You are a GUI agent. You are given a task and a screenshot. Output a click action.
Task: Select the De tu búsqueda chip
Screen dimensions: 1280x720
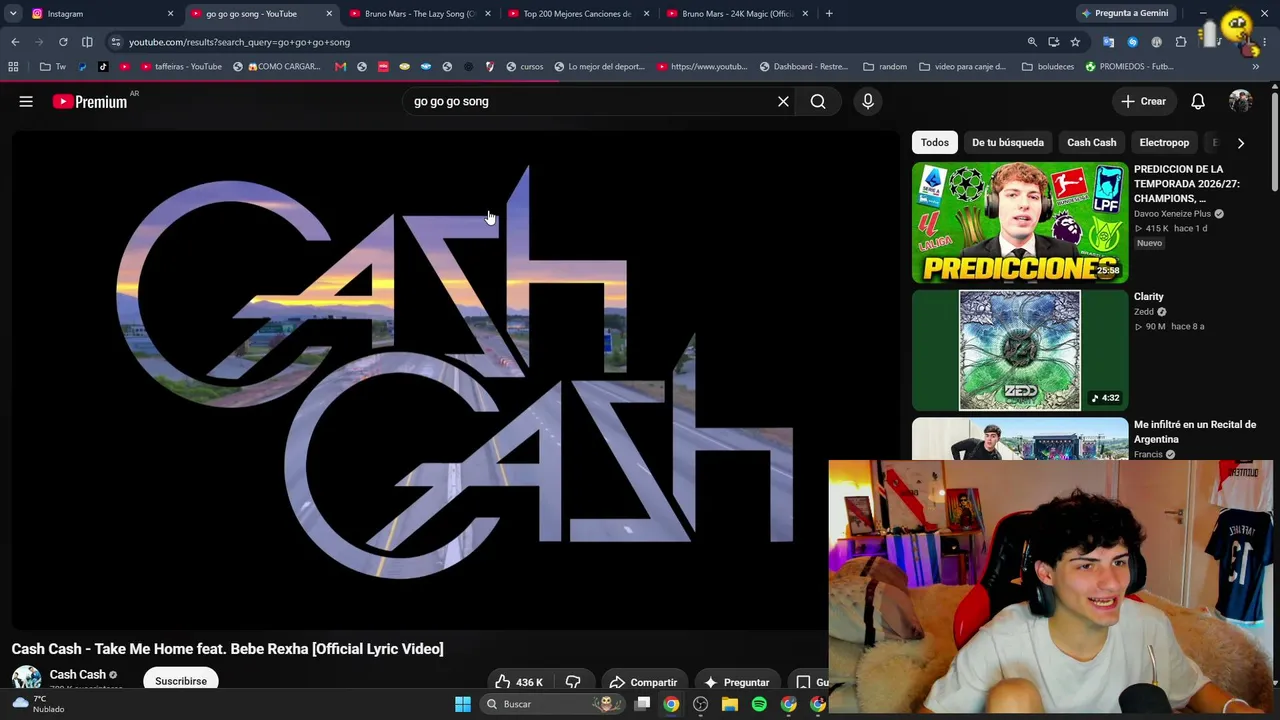tap(1008, 143)
